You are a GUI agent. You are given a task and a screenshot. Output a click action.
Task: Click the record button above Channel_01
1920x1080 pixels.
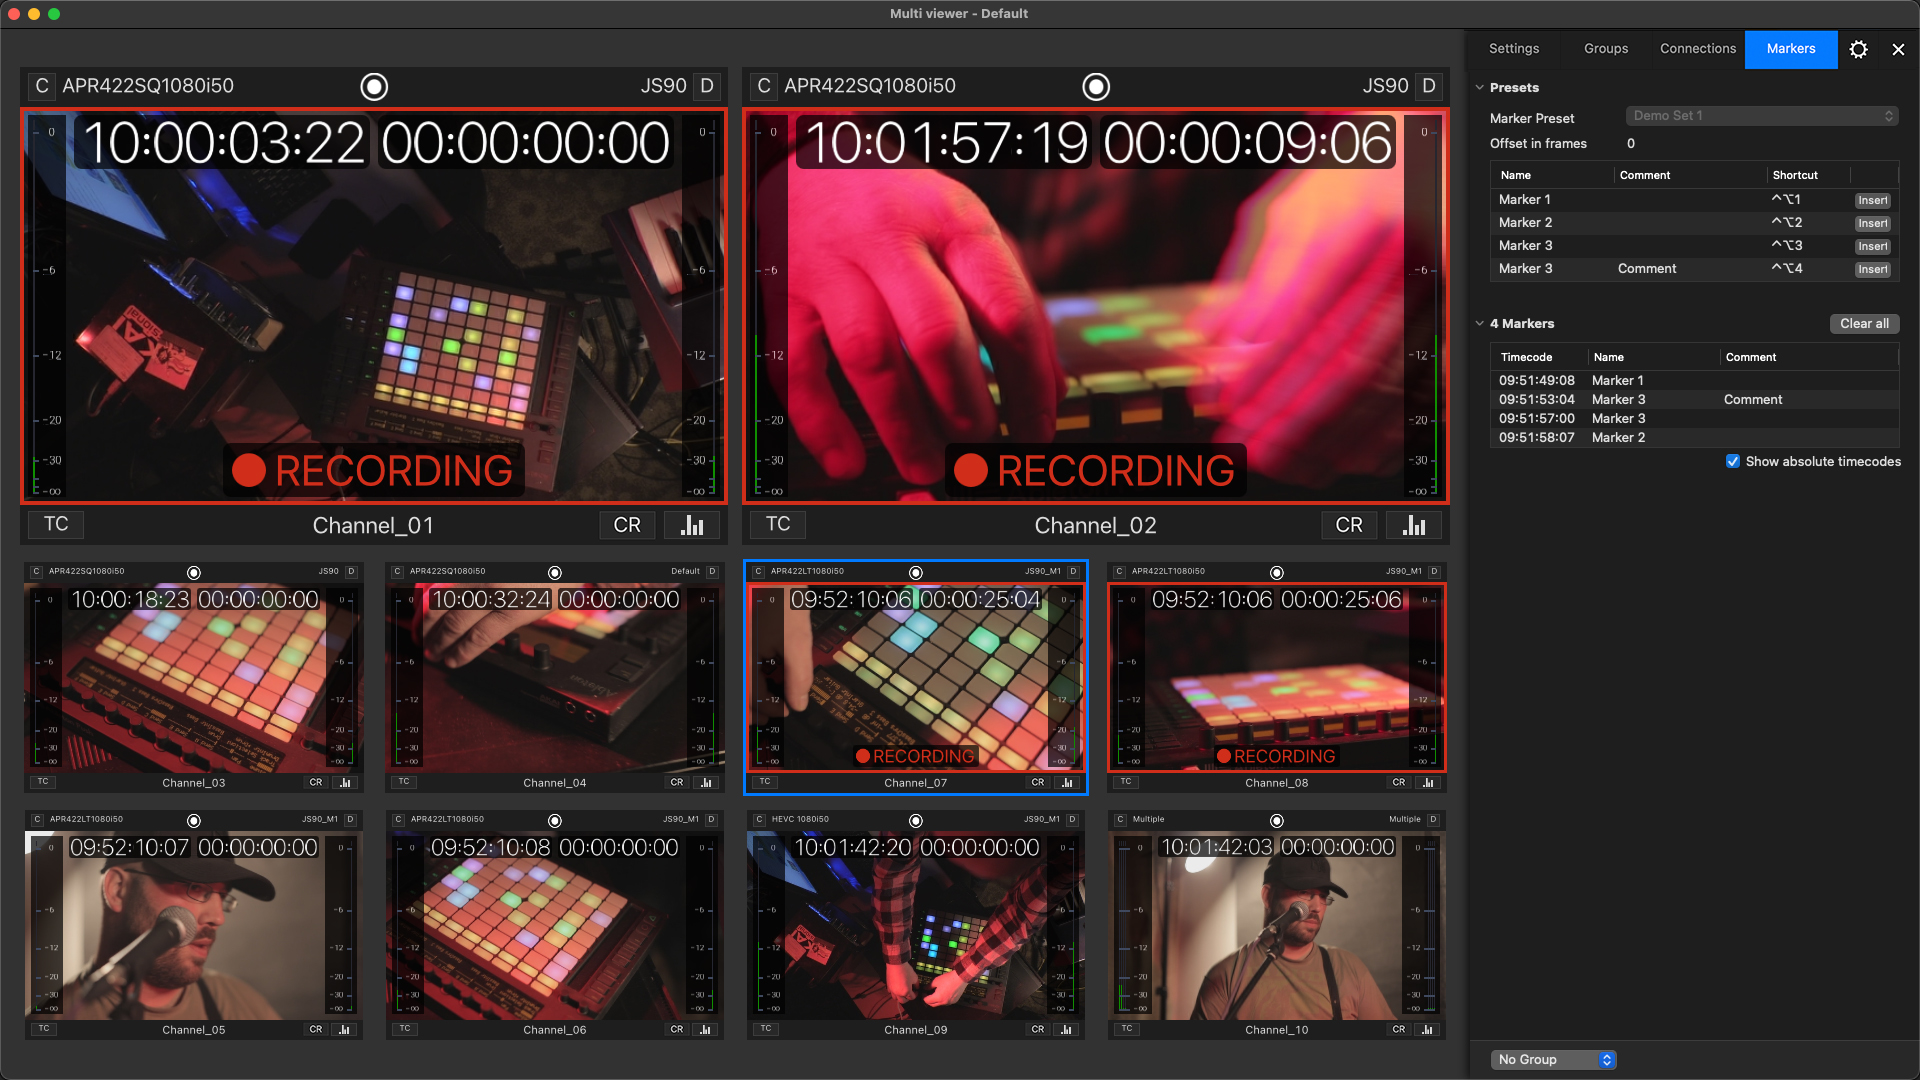[374, 87]
